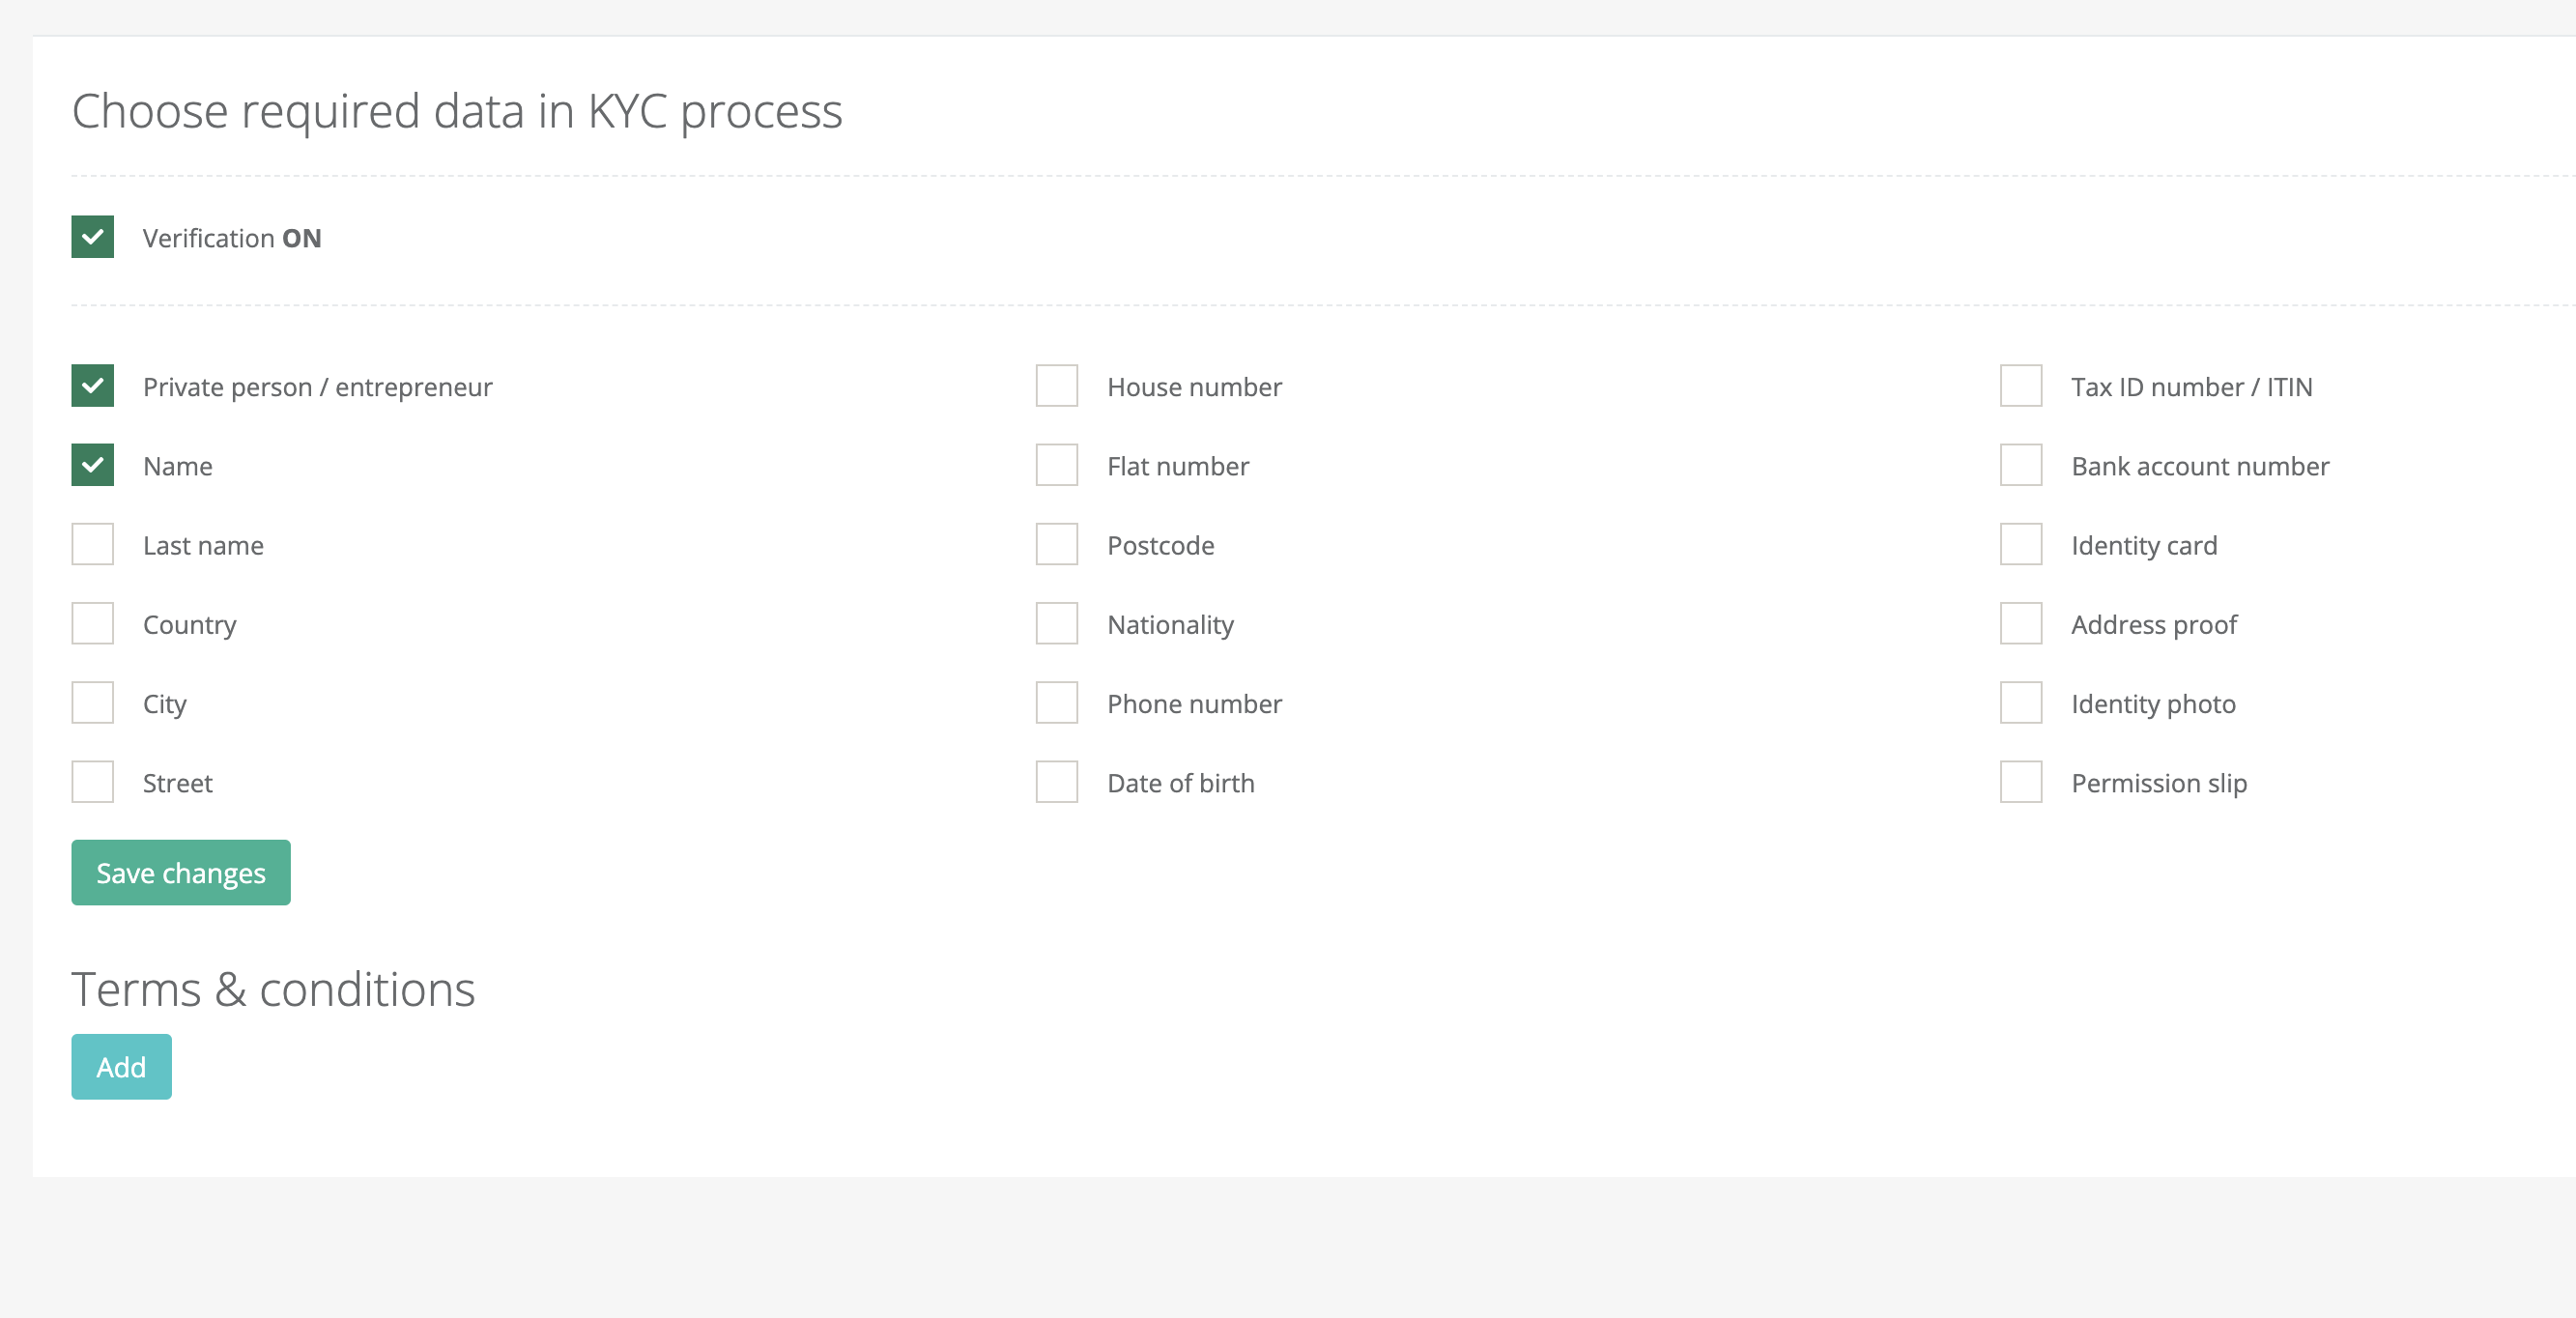Screen dimensions: 2576x1318
Task: Require Phone number in KYC
Action: coord(1056,703)
